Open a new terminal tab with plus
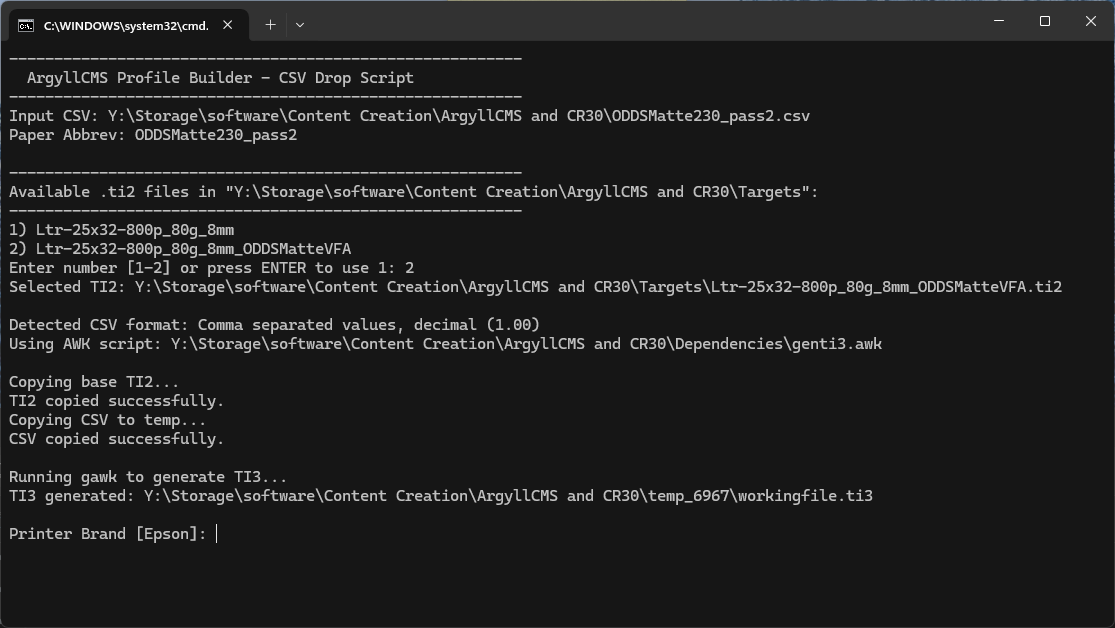The width and height of the screenshot is (1115, 628). 270,25
